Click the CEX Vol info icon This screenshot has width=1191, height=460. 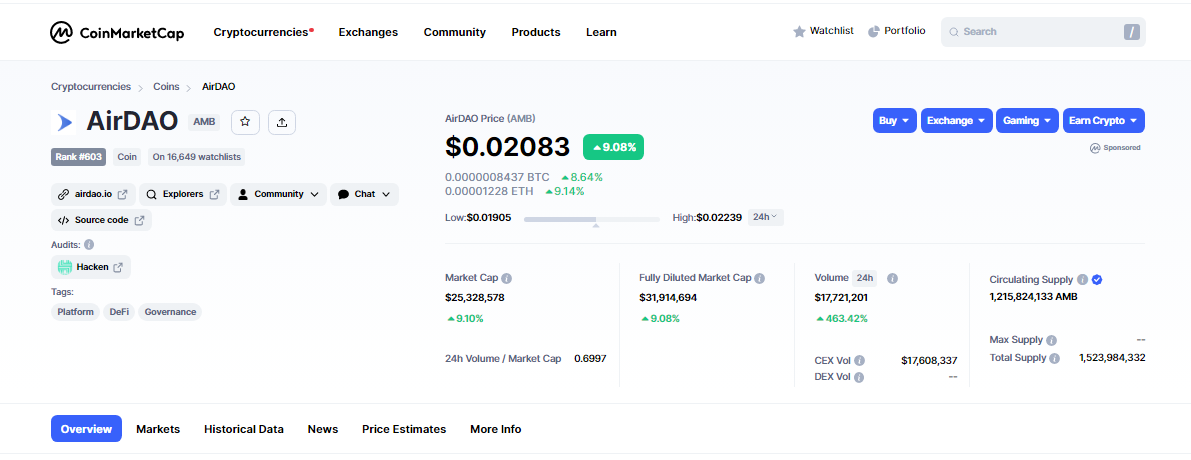[859, 361]
